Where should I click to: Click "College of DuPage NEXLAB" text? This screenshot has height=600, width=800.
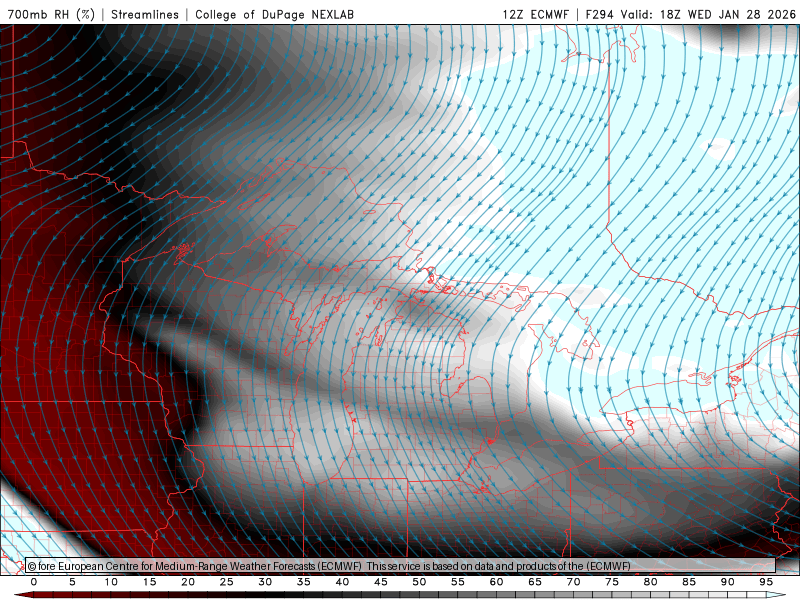tap(274, 14)
